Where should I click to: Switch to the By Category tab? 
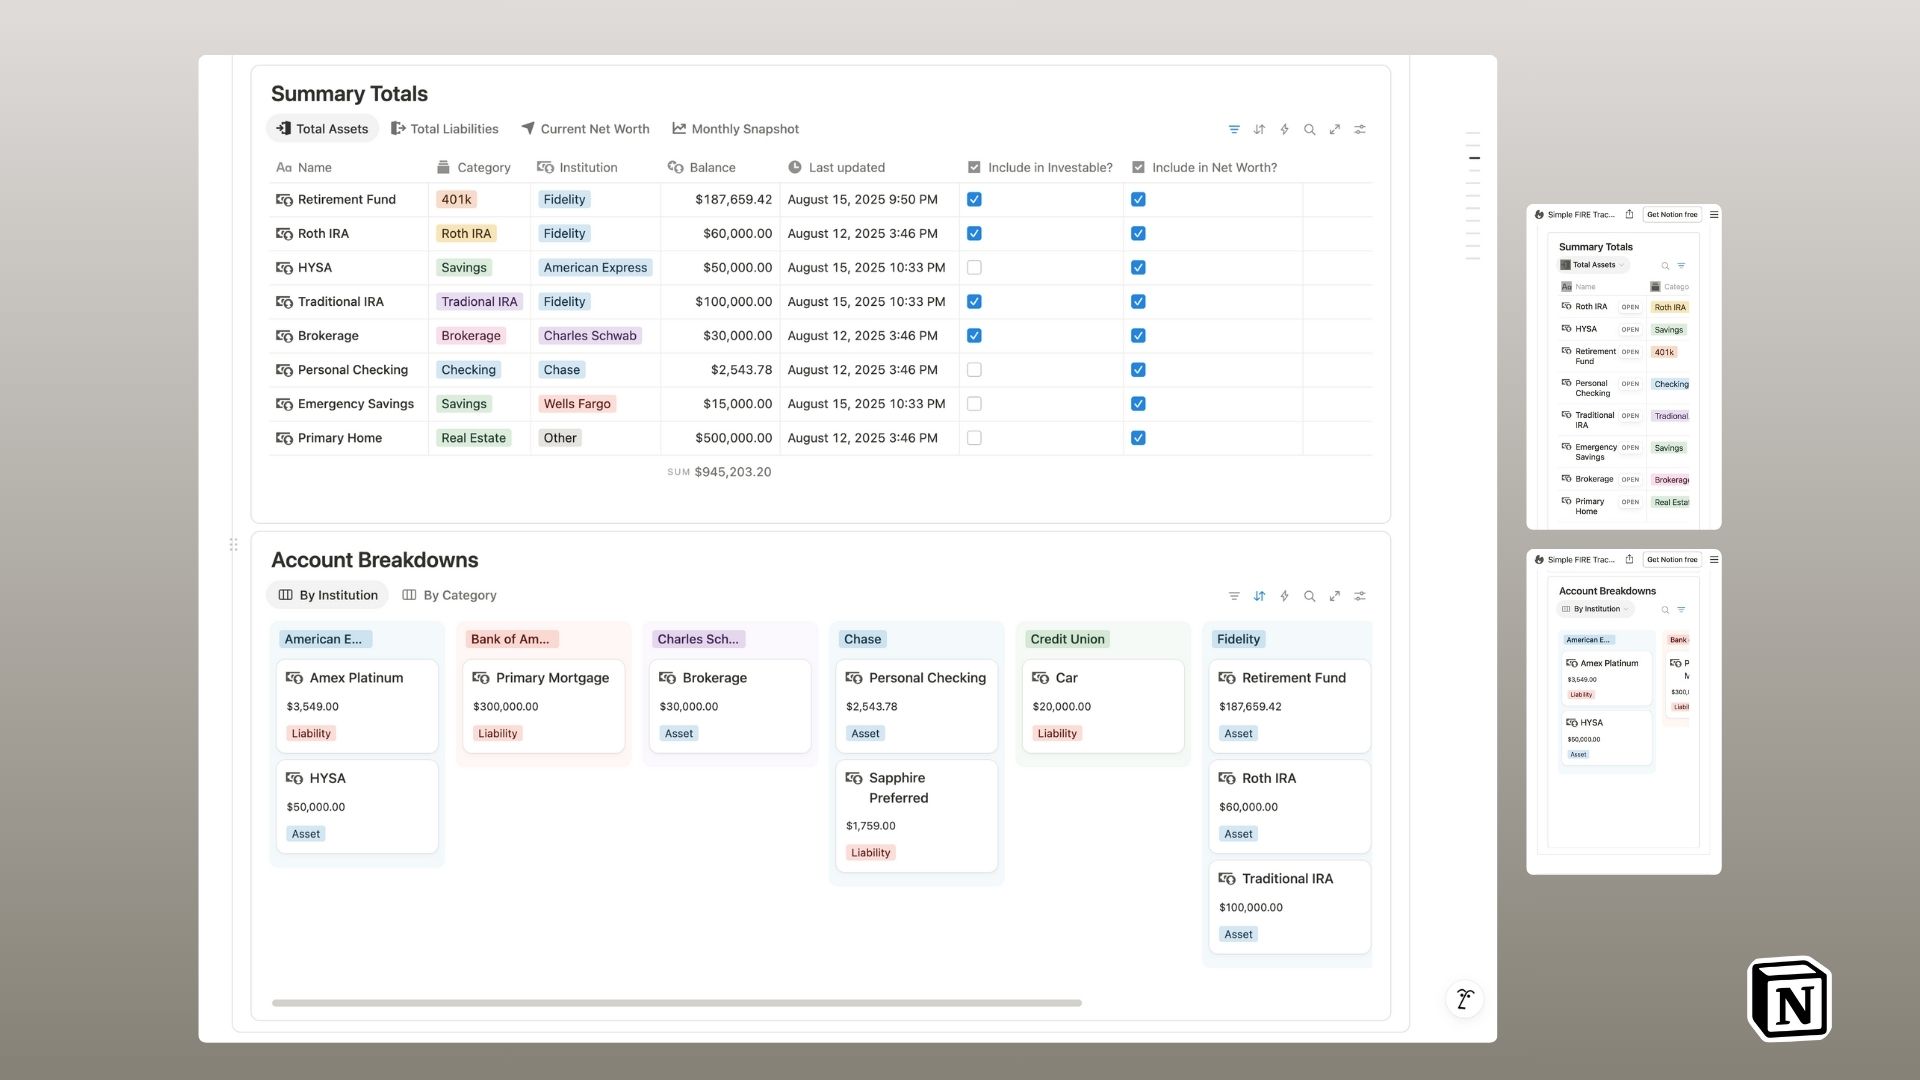click(449, 595)
